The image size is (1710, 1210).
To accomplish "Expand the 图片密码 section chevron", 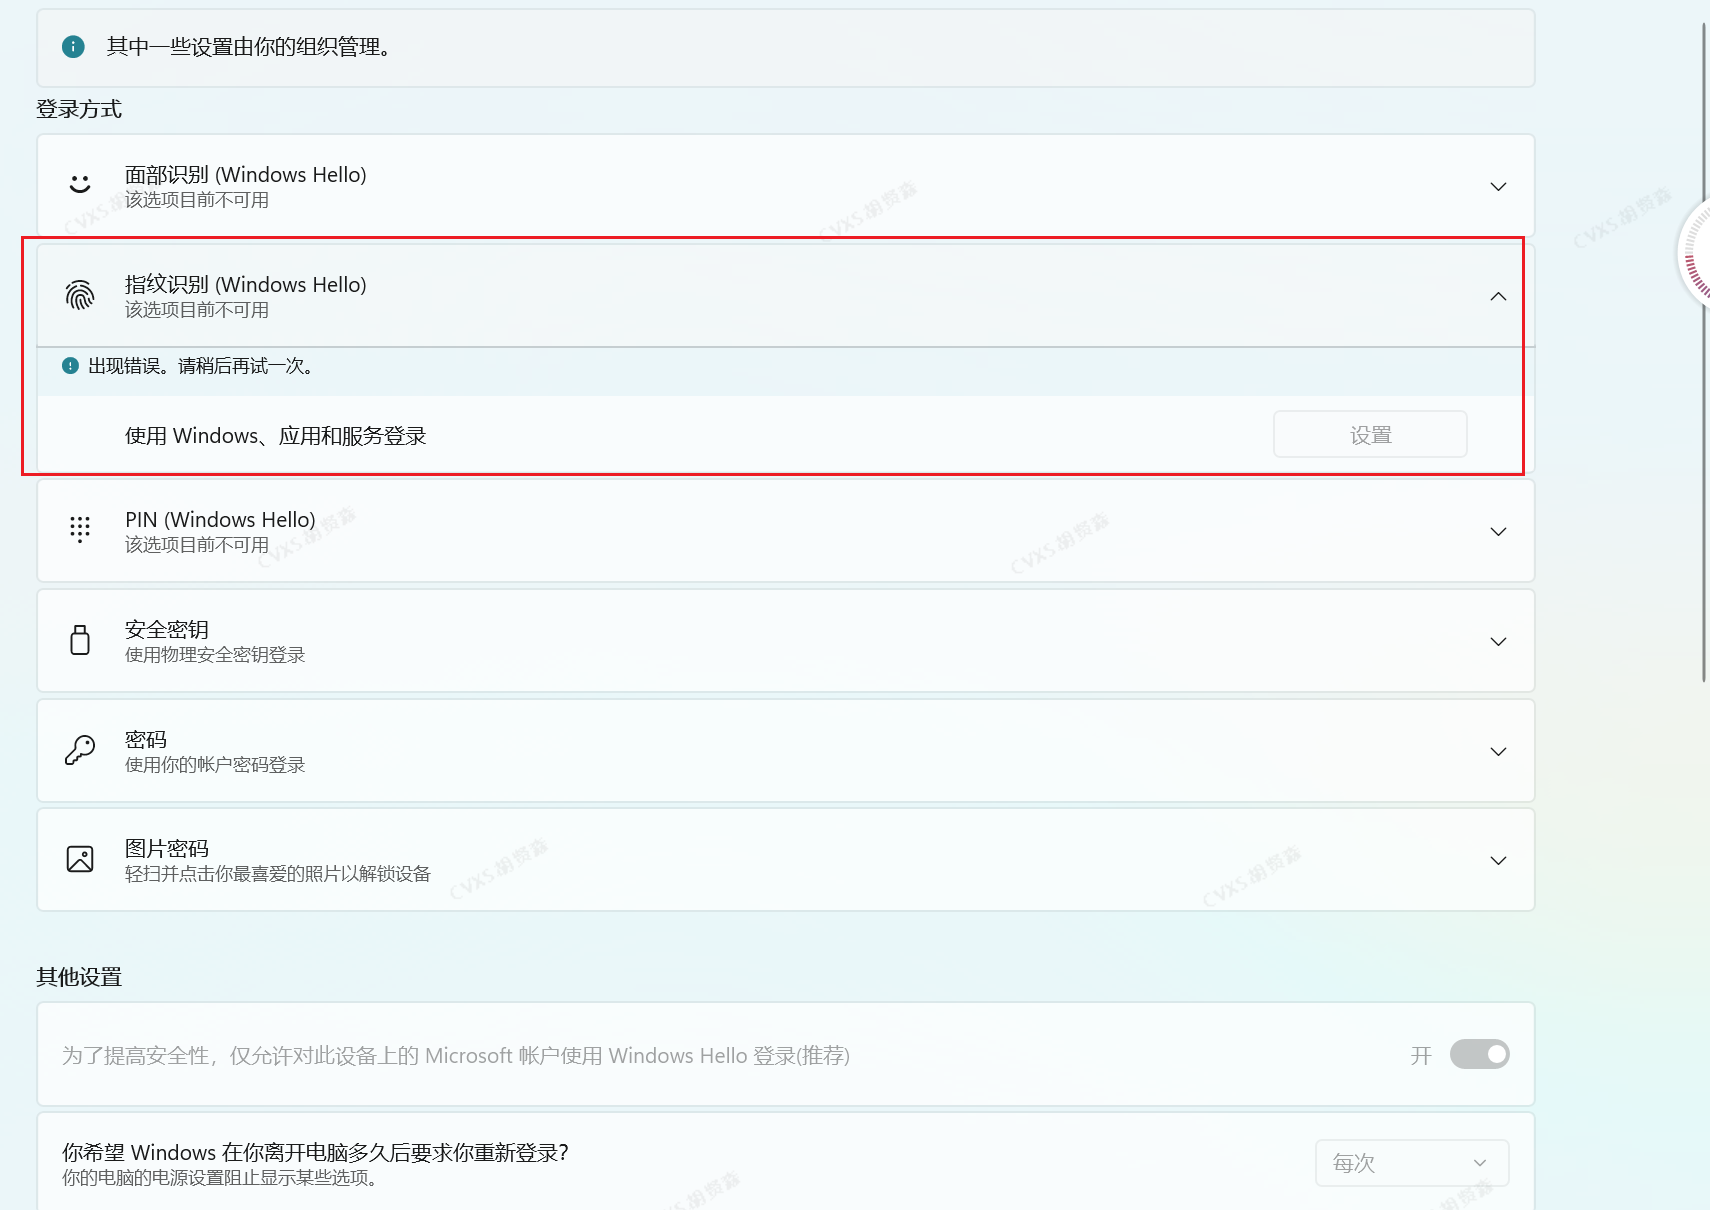I will pos(1498,860).
